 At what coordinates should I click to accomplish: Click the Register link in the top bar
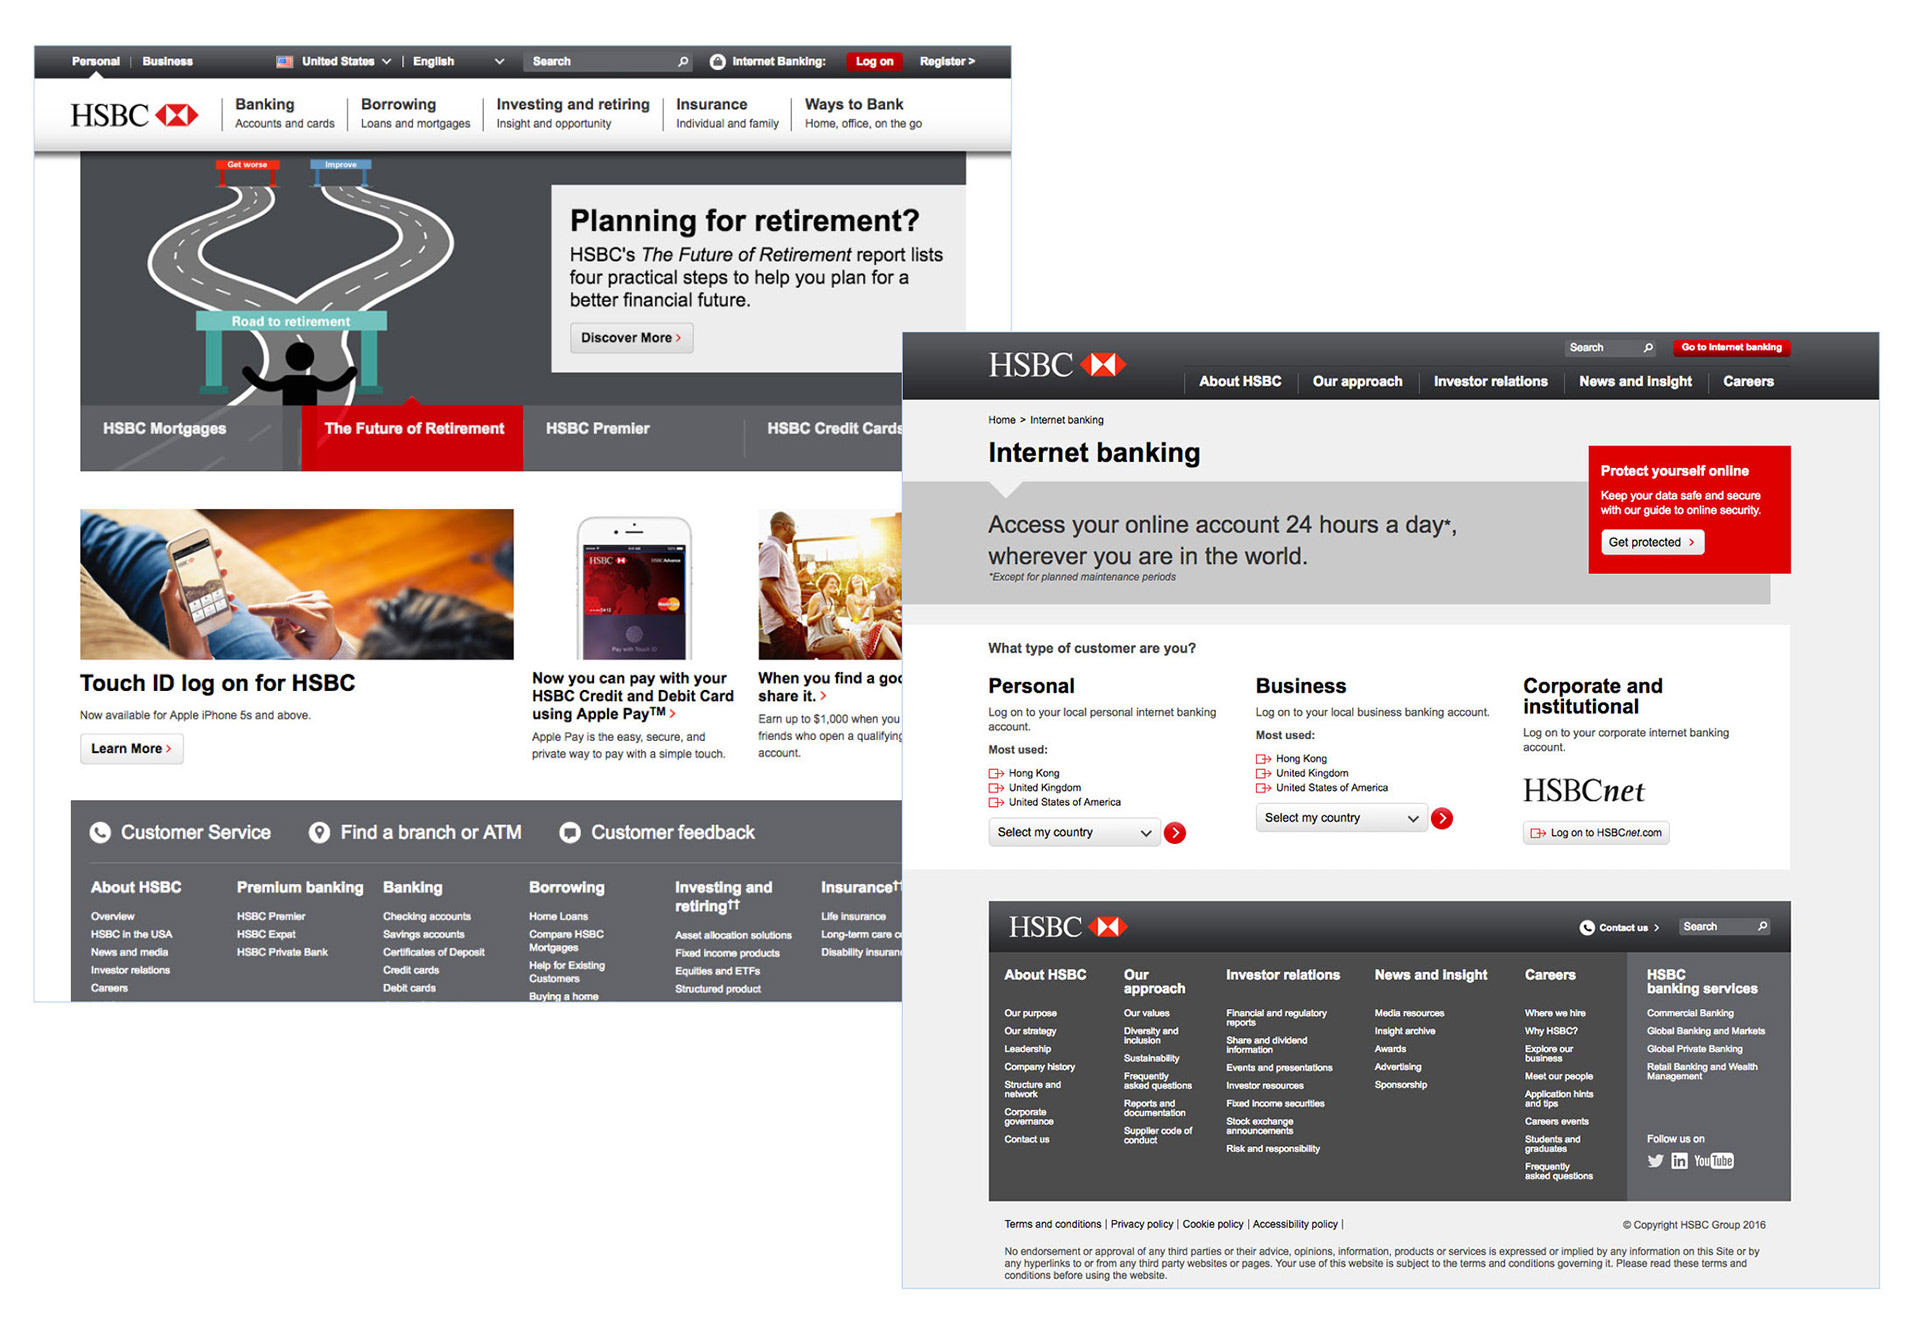point(947,61)
